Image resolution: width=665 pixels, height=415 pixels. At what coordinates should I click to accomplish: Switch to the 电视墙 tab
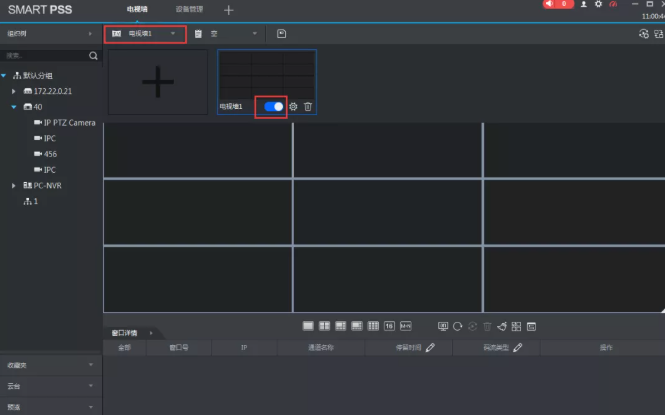139,9
